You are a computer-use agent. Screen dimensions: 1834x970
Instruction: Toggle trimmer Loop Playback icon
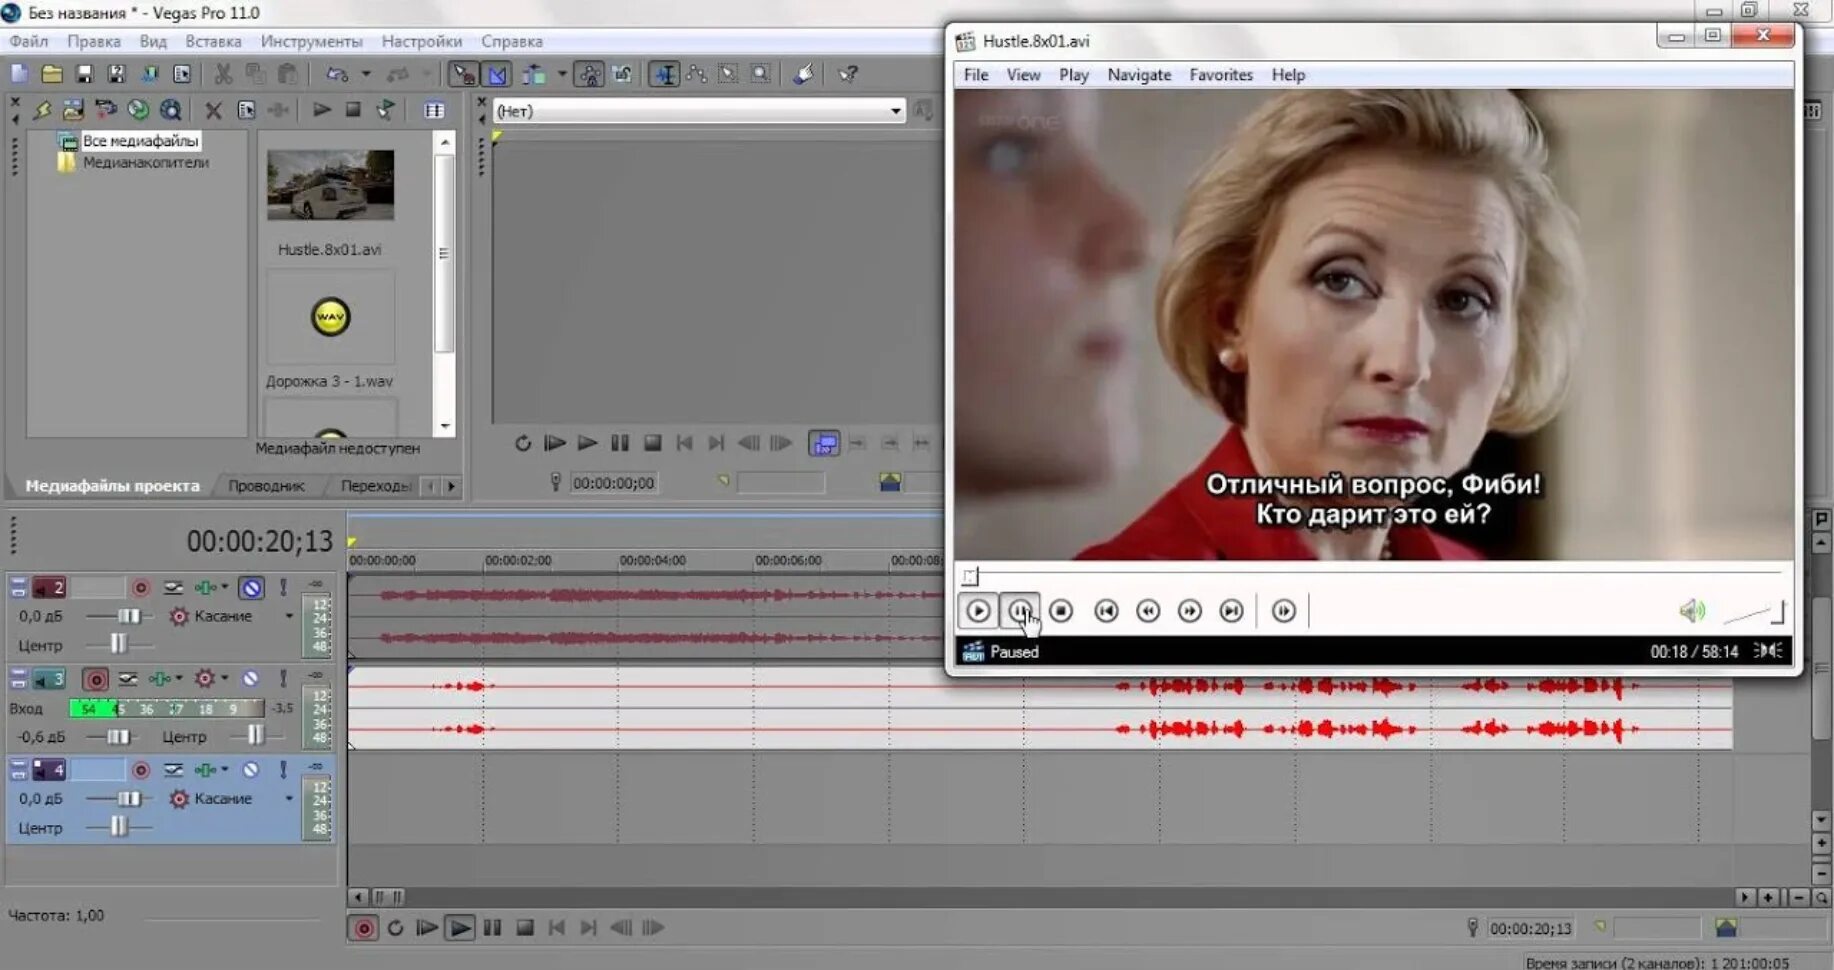522,443
